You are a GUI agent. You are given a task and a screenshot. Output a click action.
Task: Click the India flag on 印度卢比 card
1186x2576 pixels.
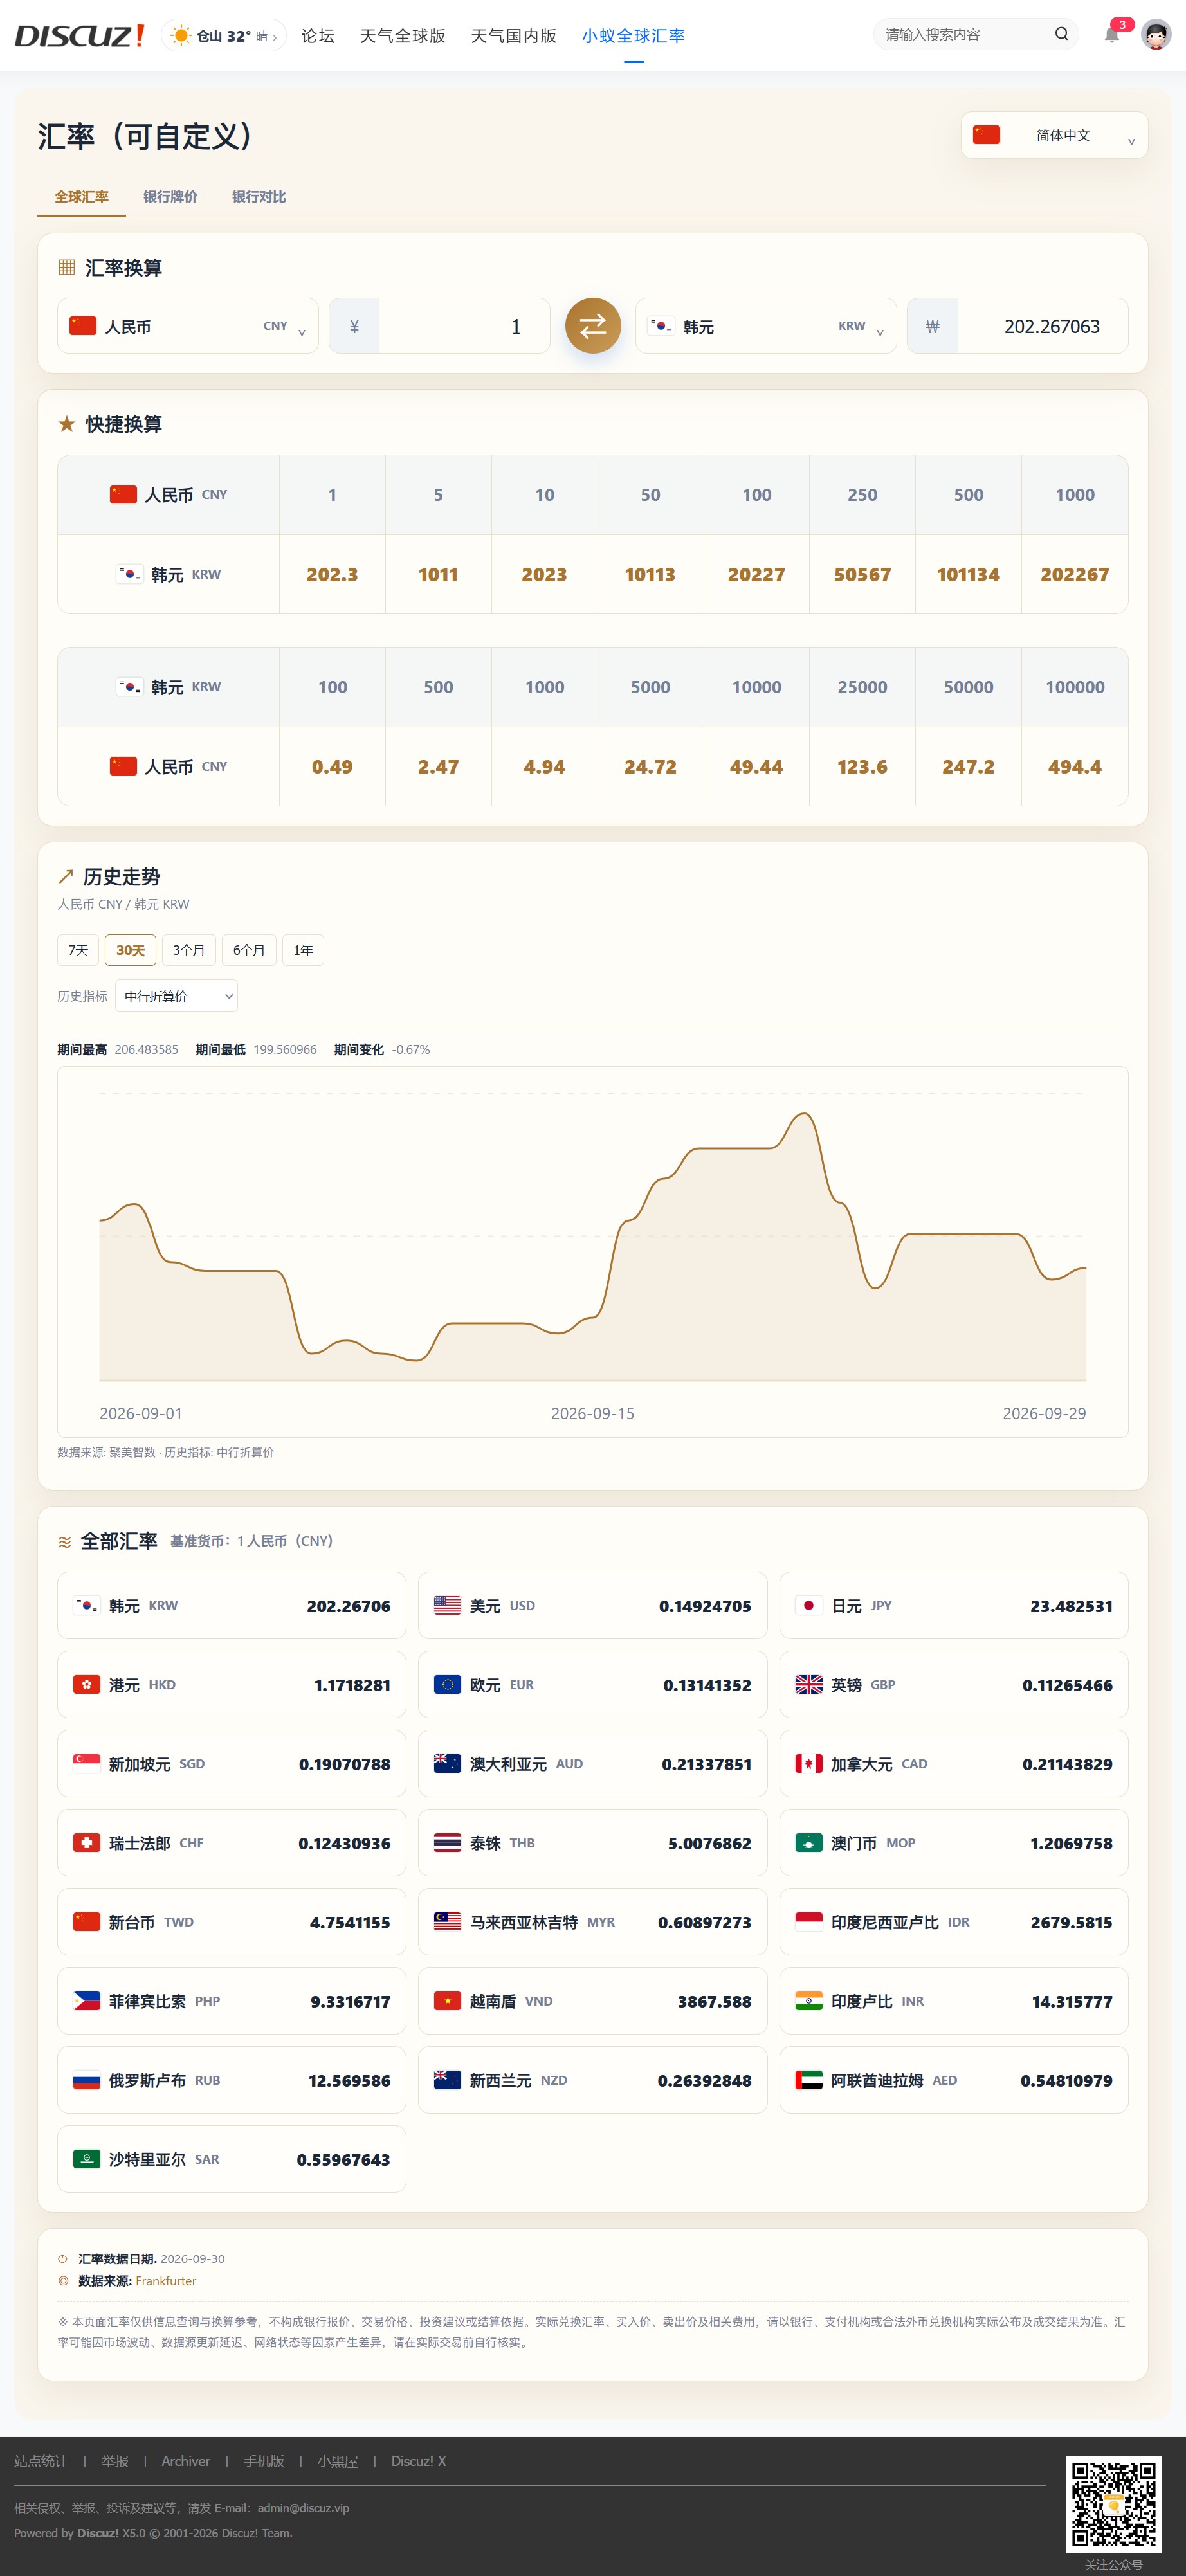coord(808,2000)
